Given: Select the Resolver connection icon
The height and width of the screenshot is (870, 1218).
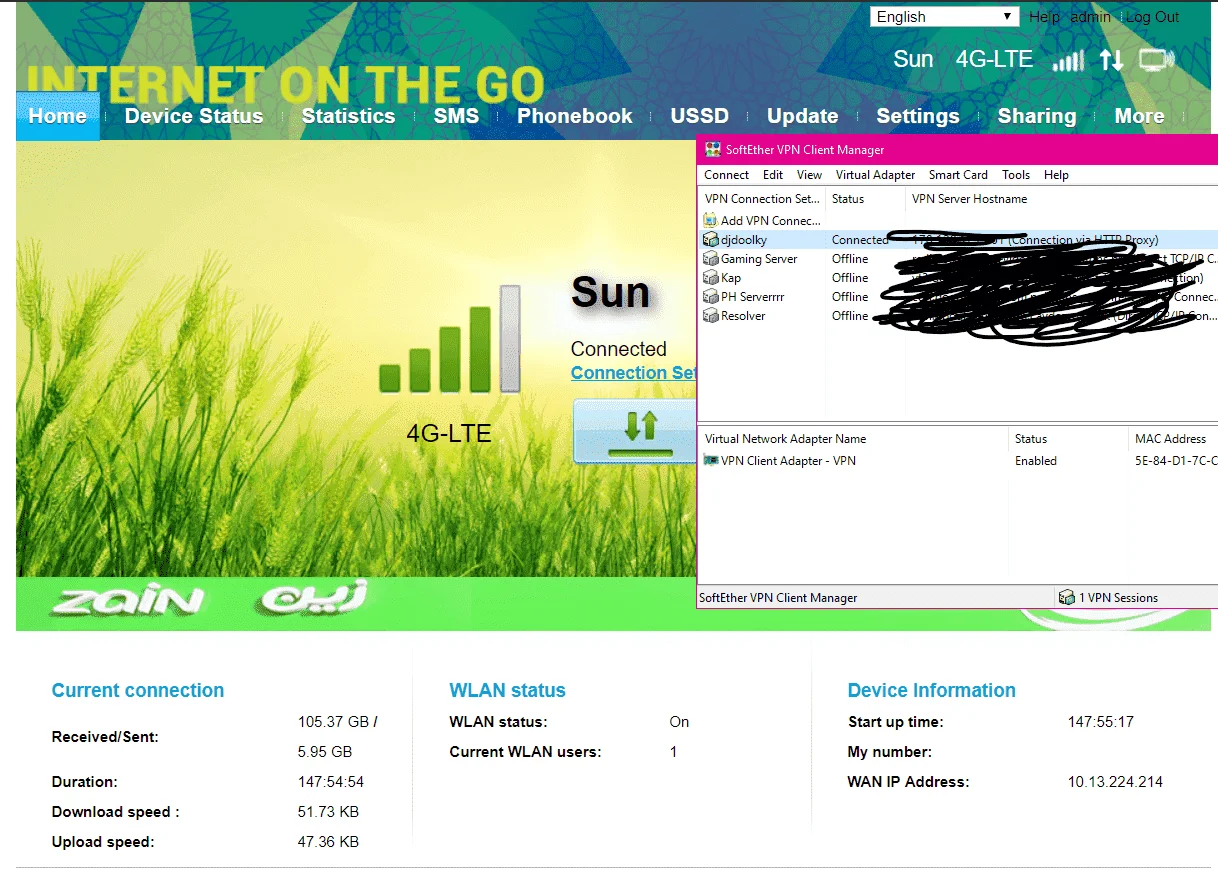Looking at the screenshot, I should [710, 316].
